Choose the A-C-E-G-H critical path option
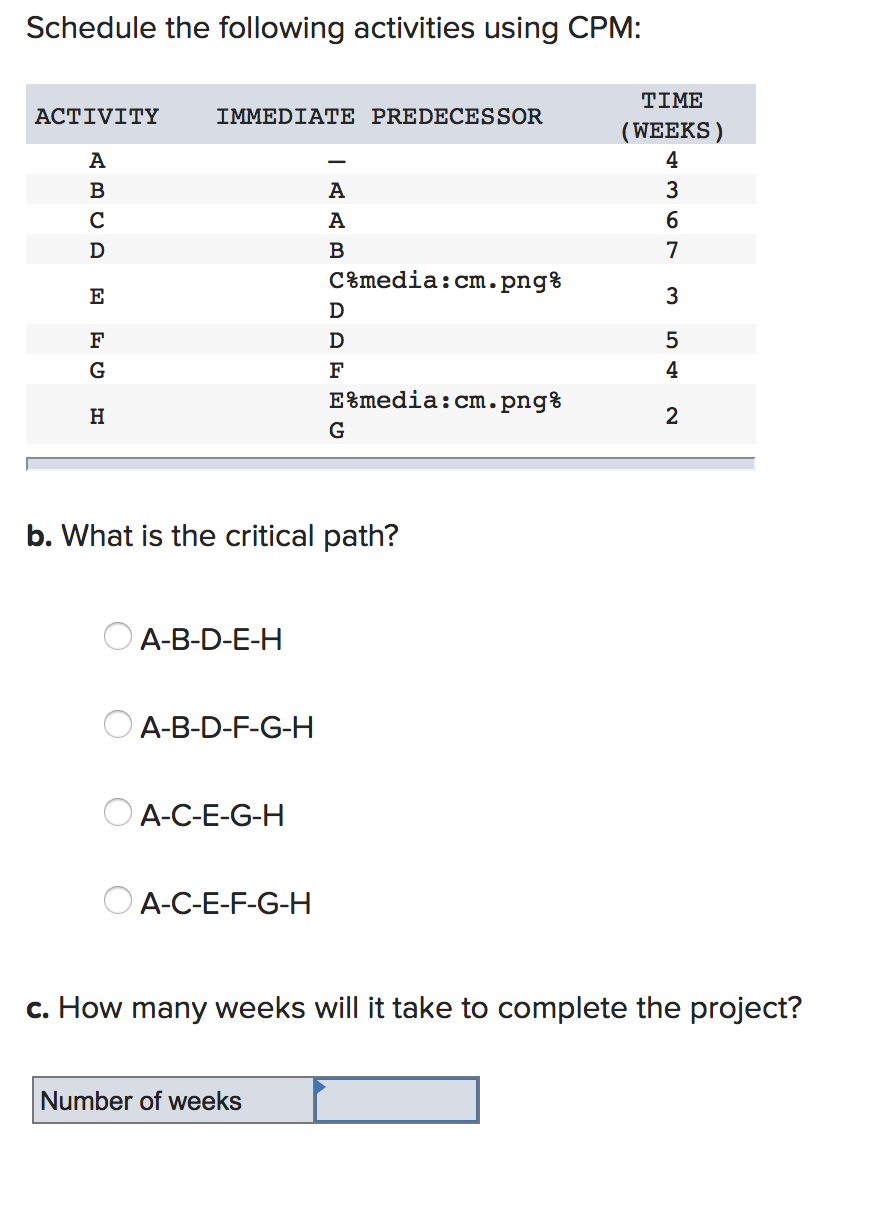 click(117, 813)
